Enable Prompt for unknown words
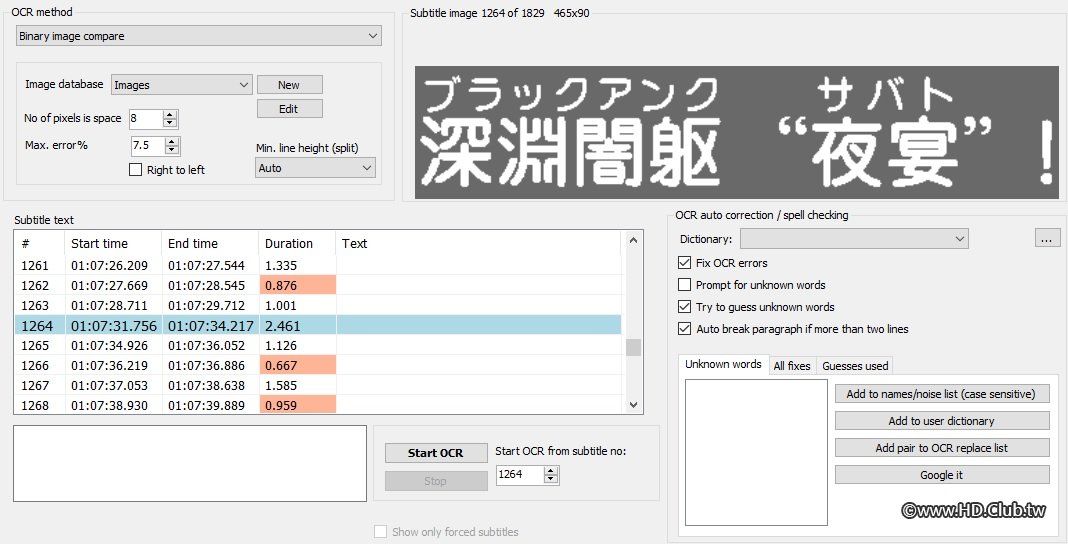1068x544 pixels. pyautogui.click(x=685, y=285)
